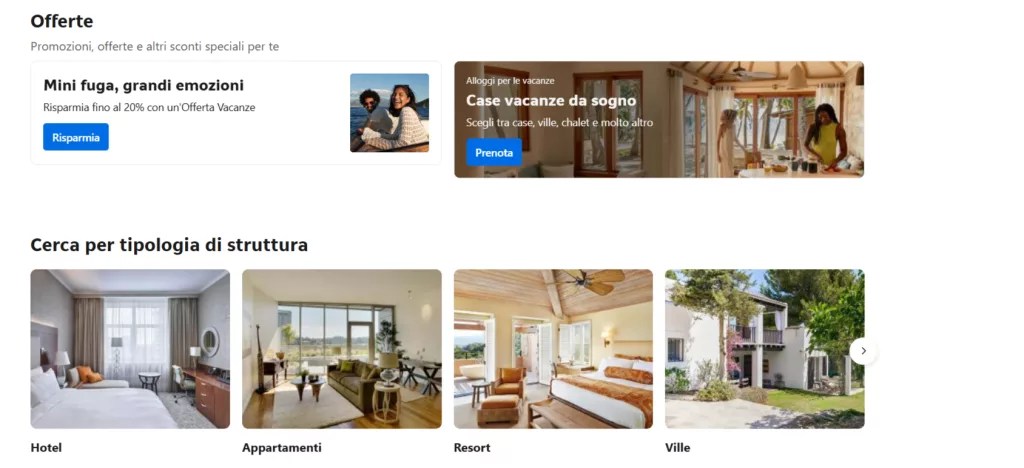Select the Ville label
Screen dimensions: 1024x468
tap(677, 448)
